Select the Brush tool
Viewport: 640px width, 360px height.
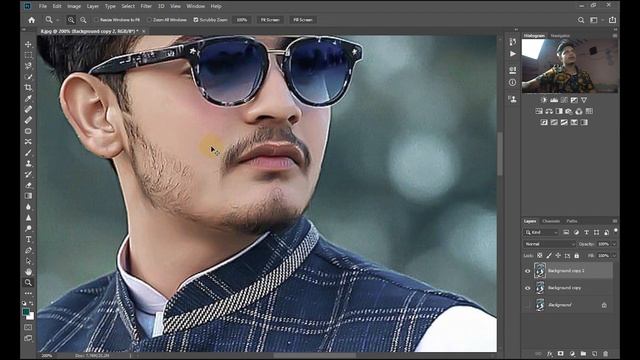[28, 153]
